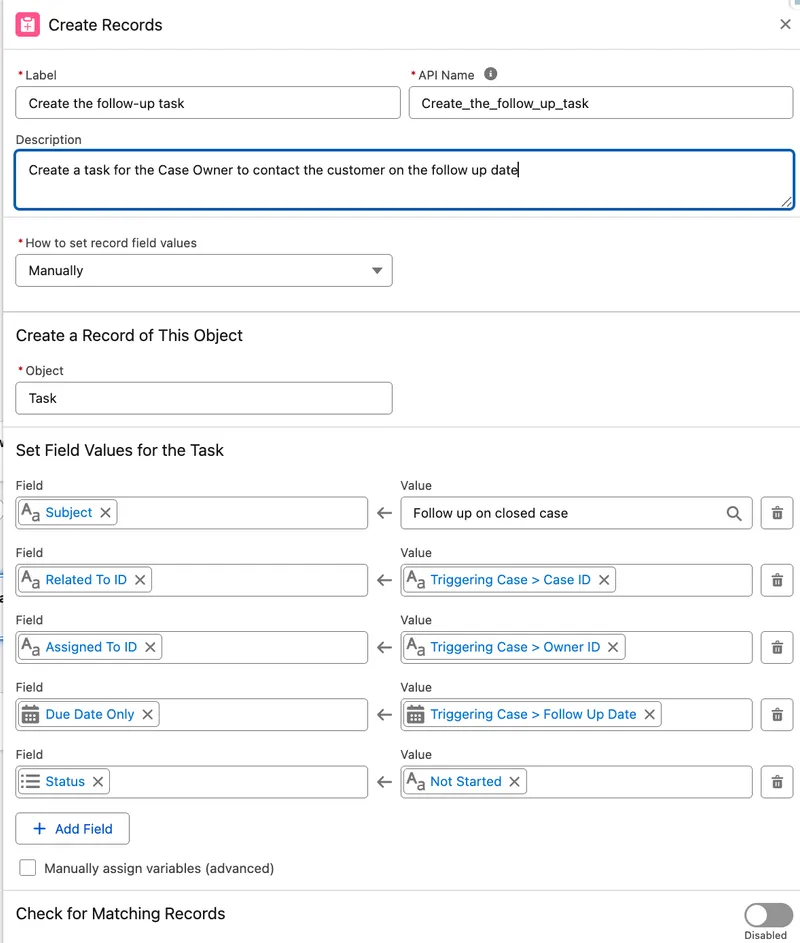Screen dimensions: 800x943
Task: Remove the Assigned To ID field pill
Action: pos(150,647)
